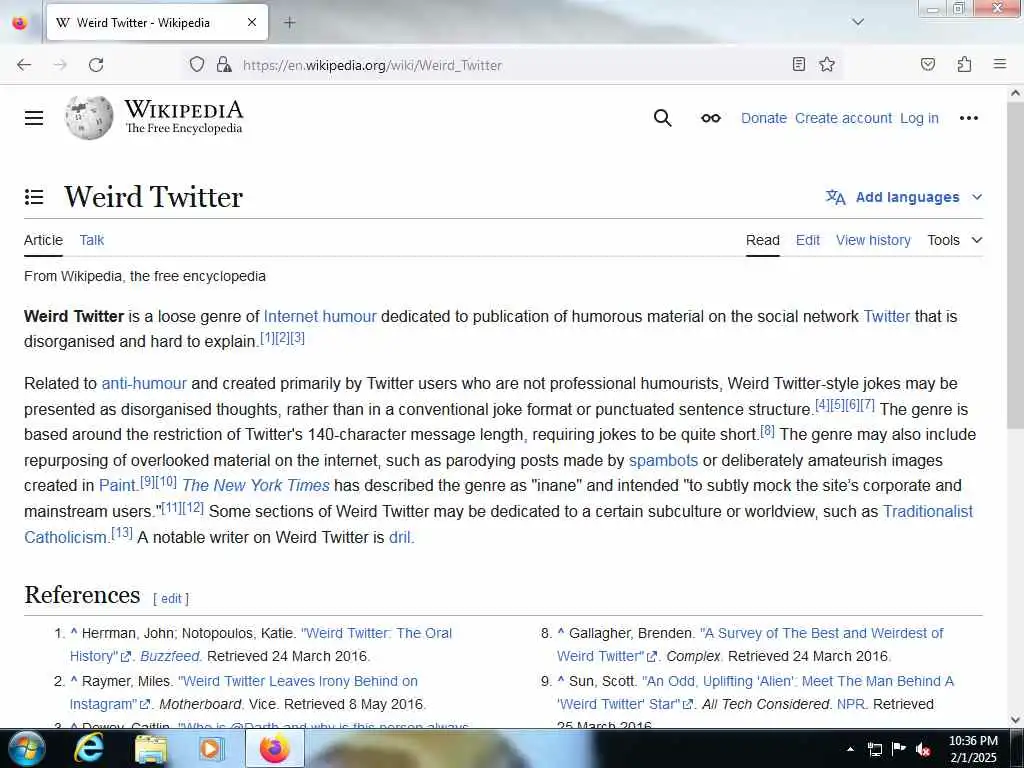Open a new tab with plus
1024x768 pixels.
289,22
